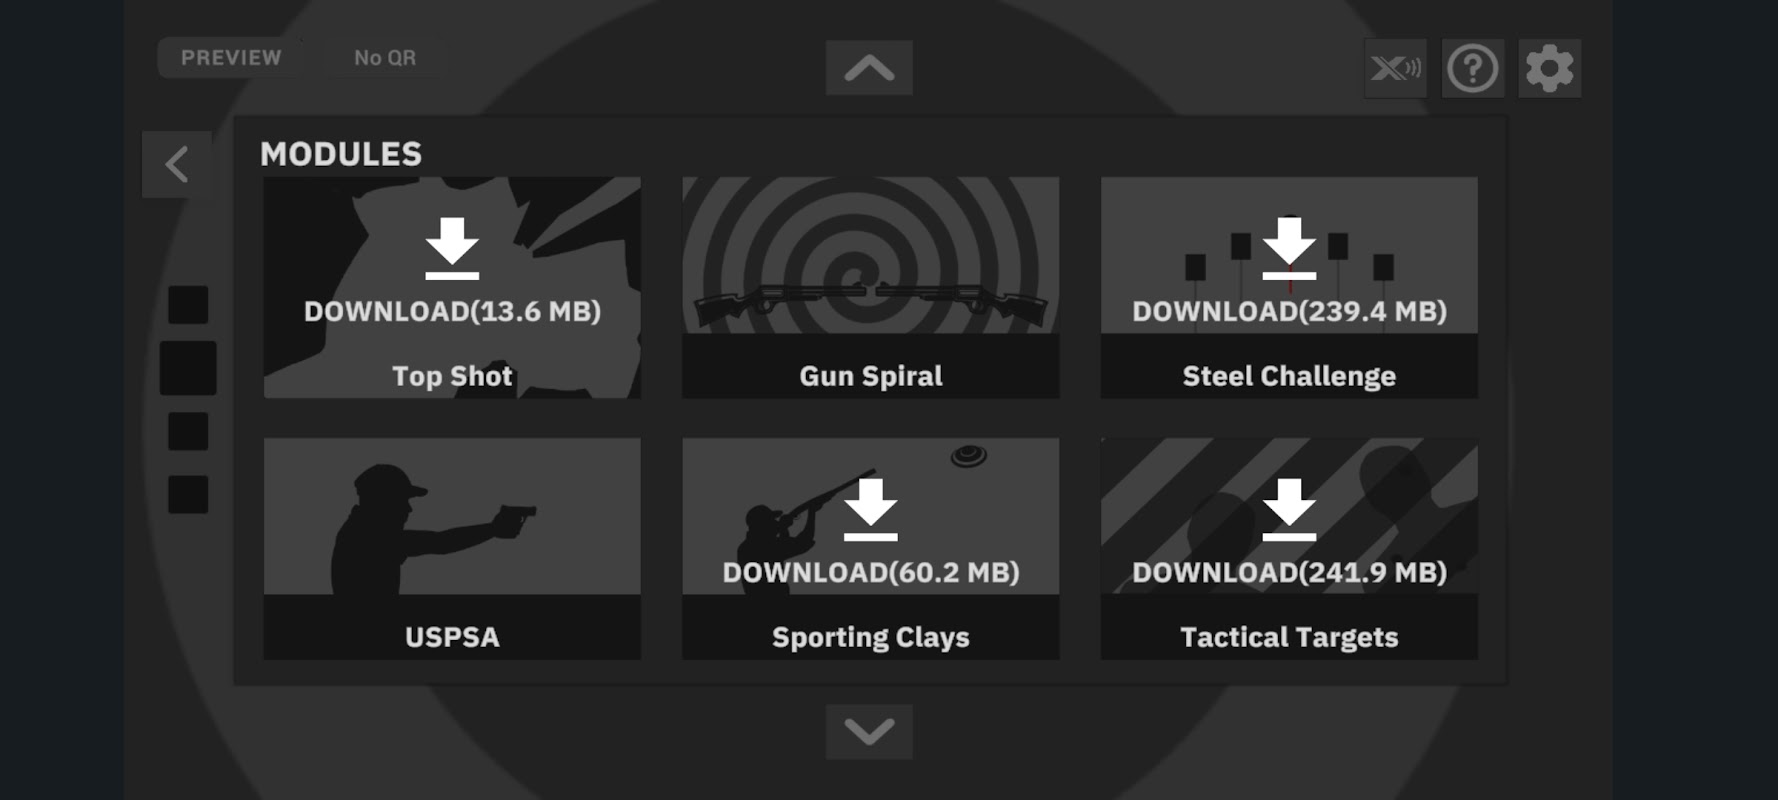1778x800 pixels.
Task: Select the Steel Challenge module label
Action: [x=1289, y=376]
